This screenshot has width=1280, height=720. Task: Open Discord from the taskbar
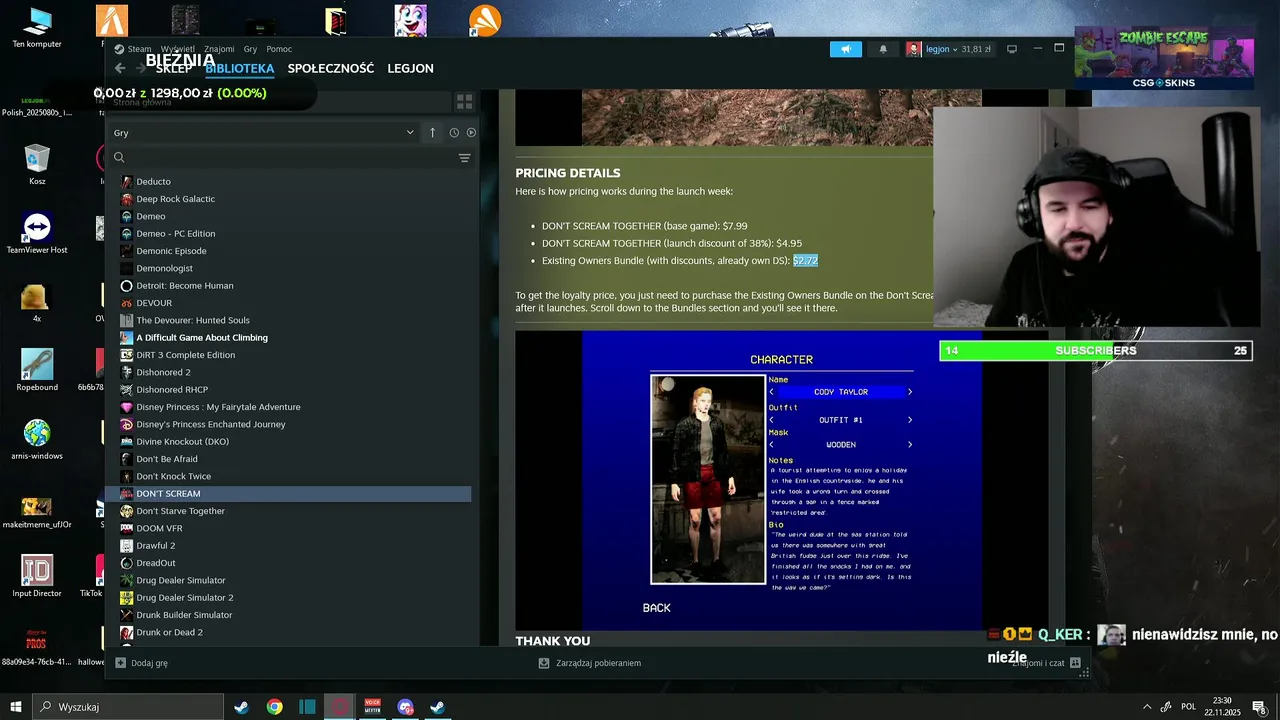click(x=405, y=707)
